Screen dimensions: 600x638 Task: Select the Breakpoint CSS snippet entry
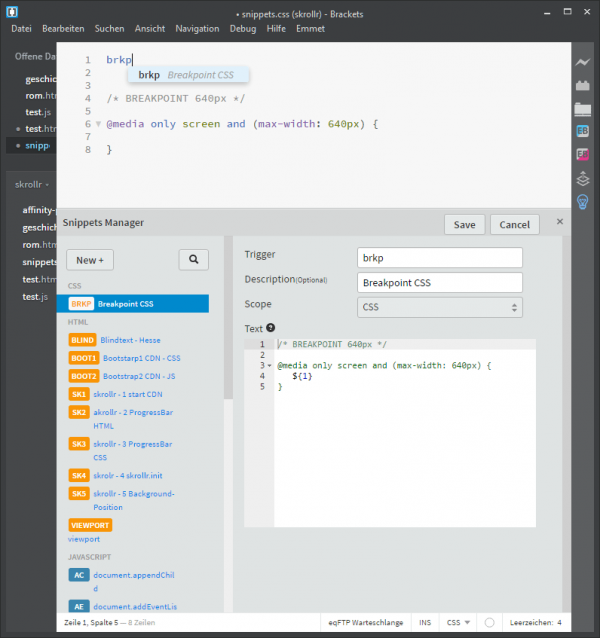point(133,304)
